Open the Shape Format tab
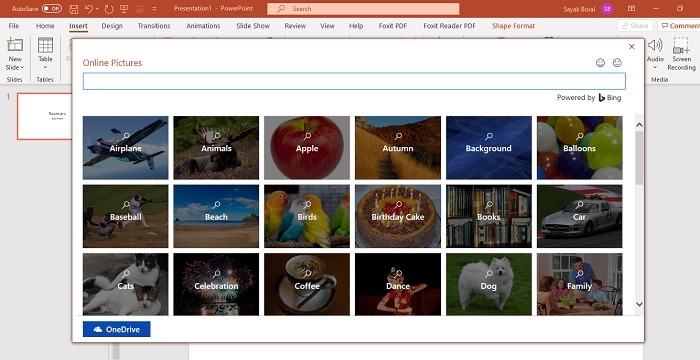The width and height of the screenshot is (700, 360). 513,26
